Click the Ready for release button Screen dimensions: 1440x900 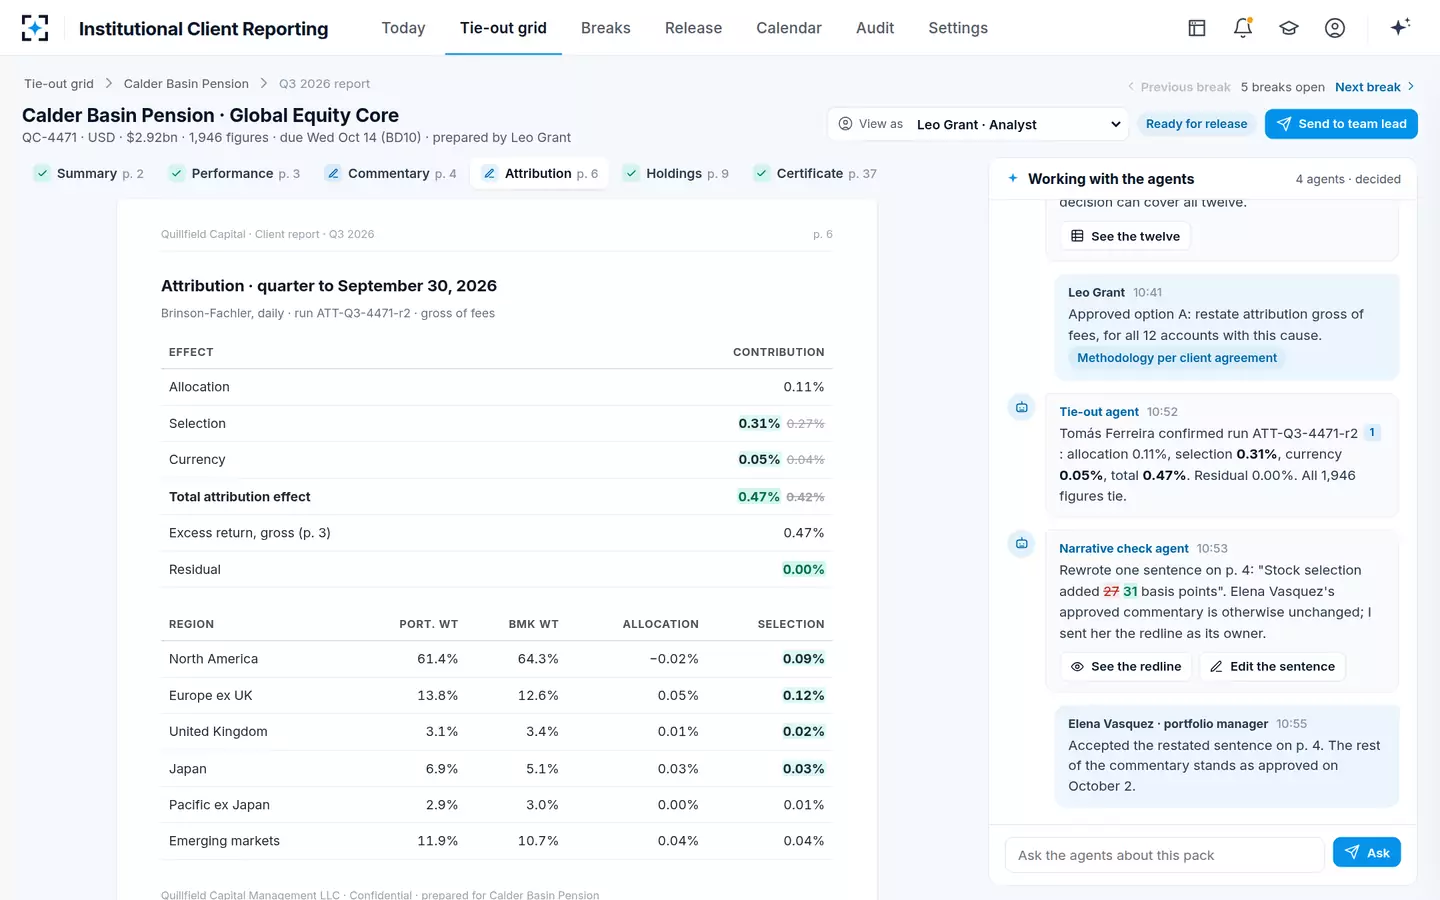click(1196, 124)
